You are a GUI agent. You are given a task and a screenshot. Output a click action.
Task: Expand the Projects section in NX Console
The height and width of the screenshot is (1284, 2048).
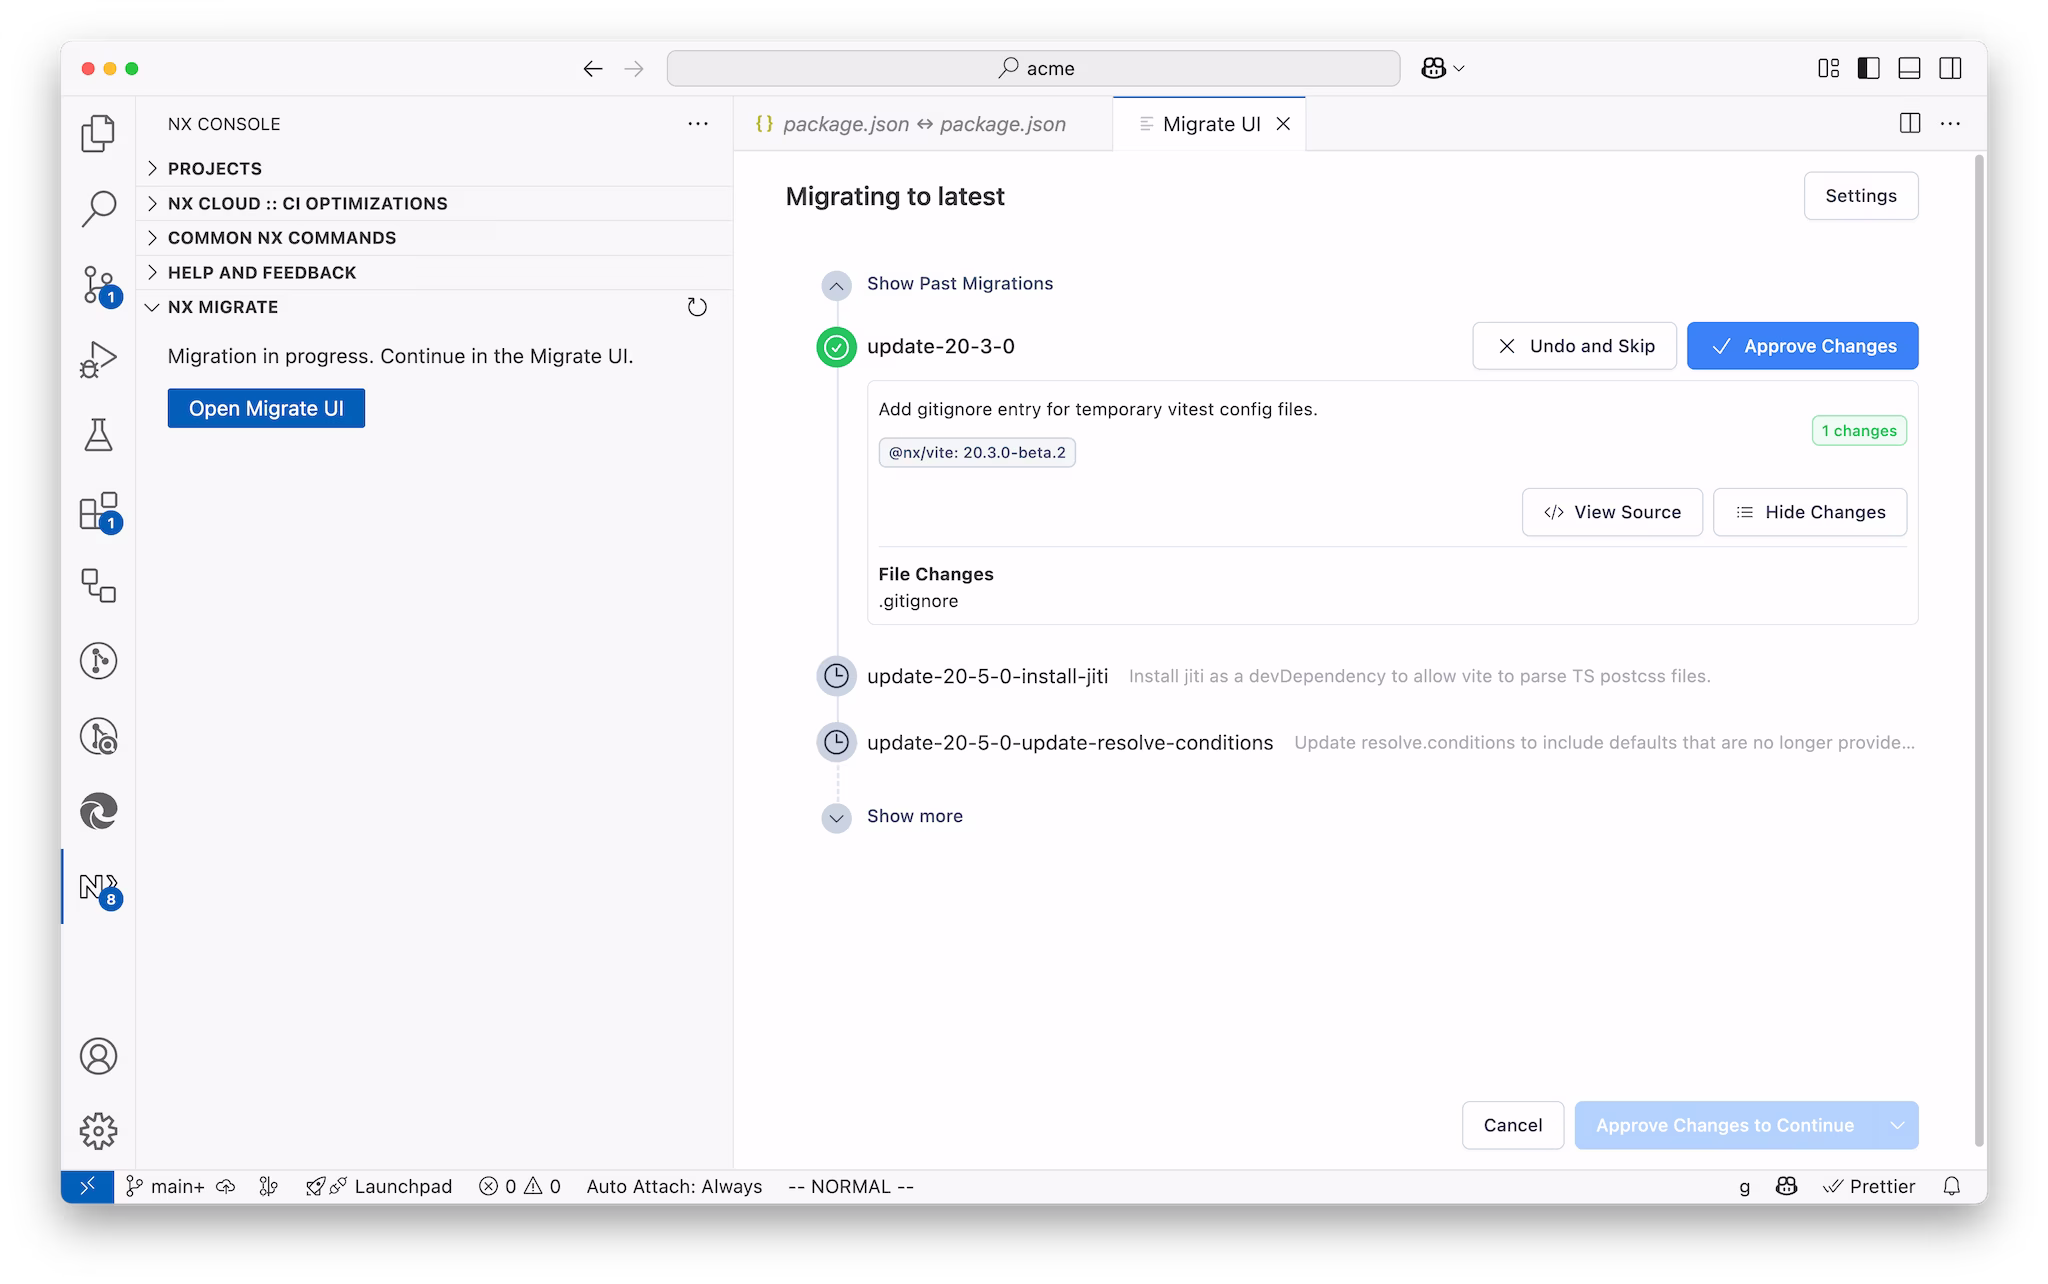[x=214, y=168]
